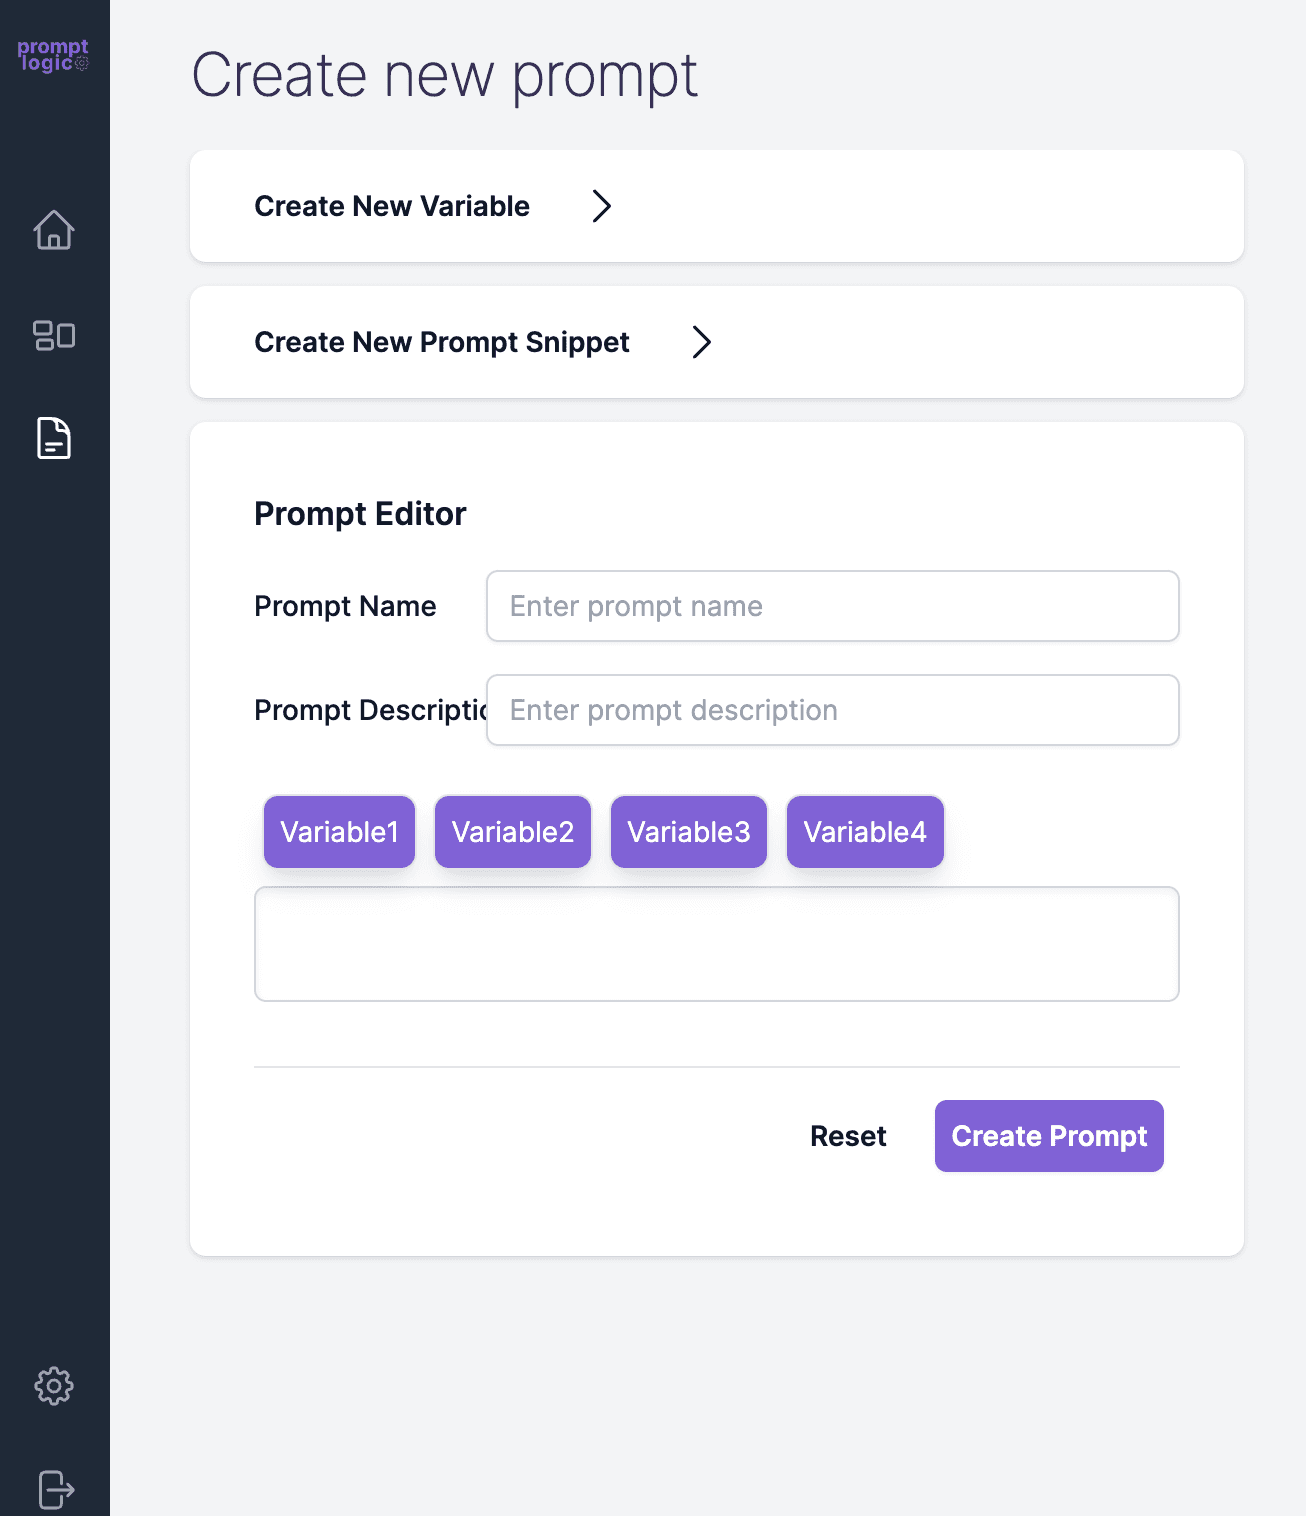
Task: Click the Prompt Editor section heading
Action: pos(360,514)
